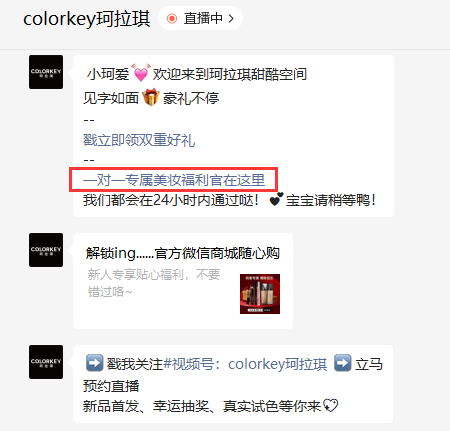
Task: Click the arrow emoji before 立马
Action: (x=343, y=363)
